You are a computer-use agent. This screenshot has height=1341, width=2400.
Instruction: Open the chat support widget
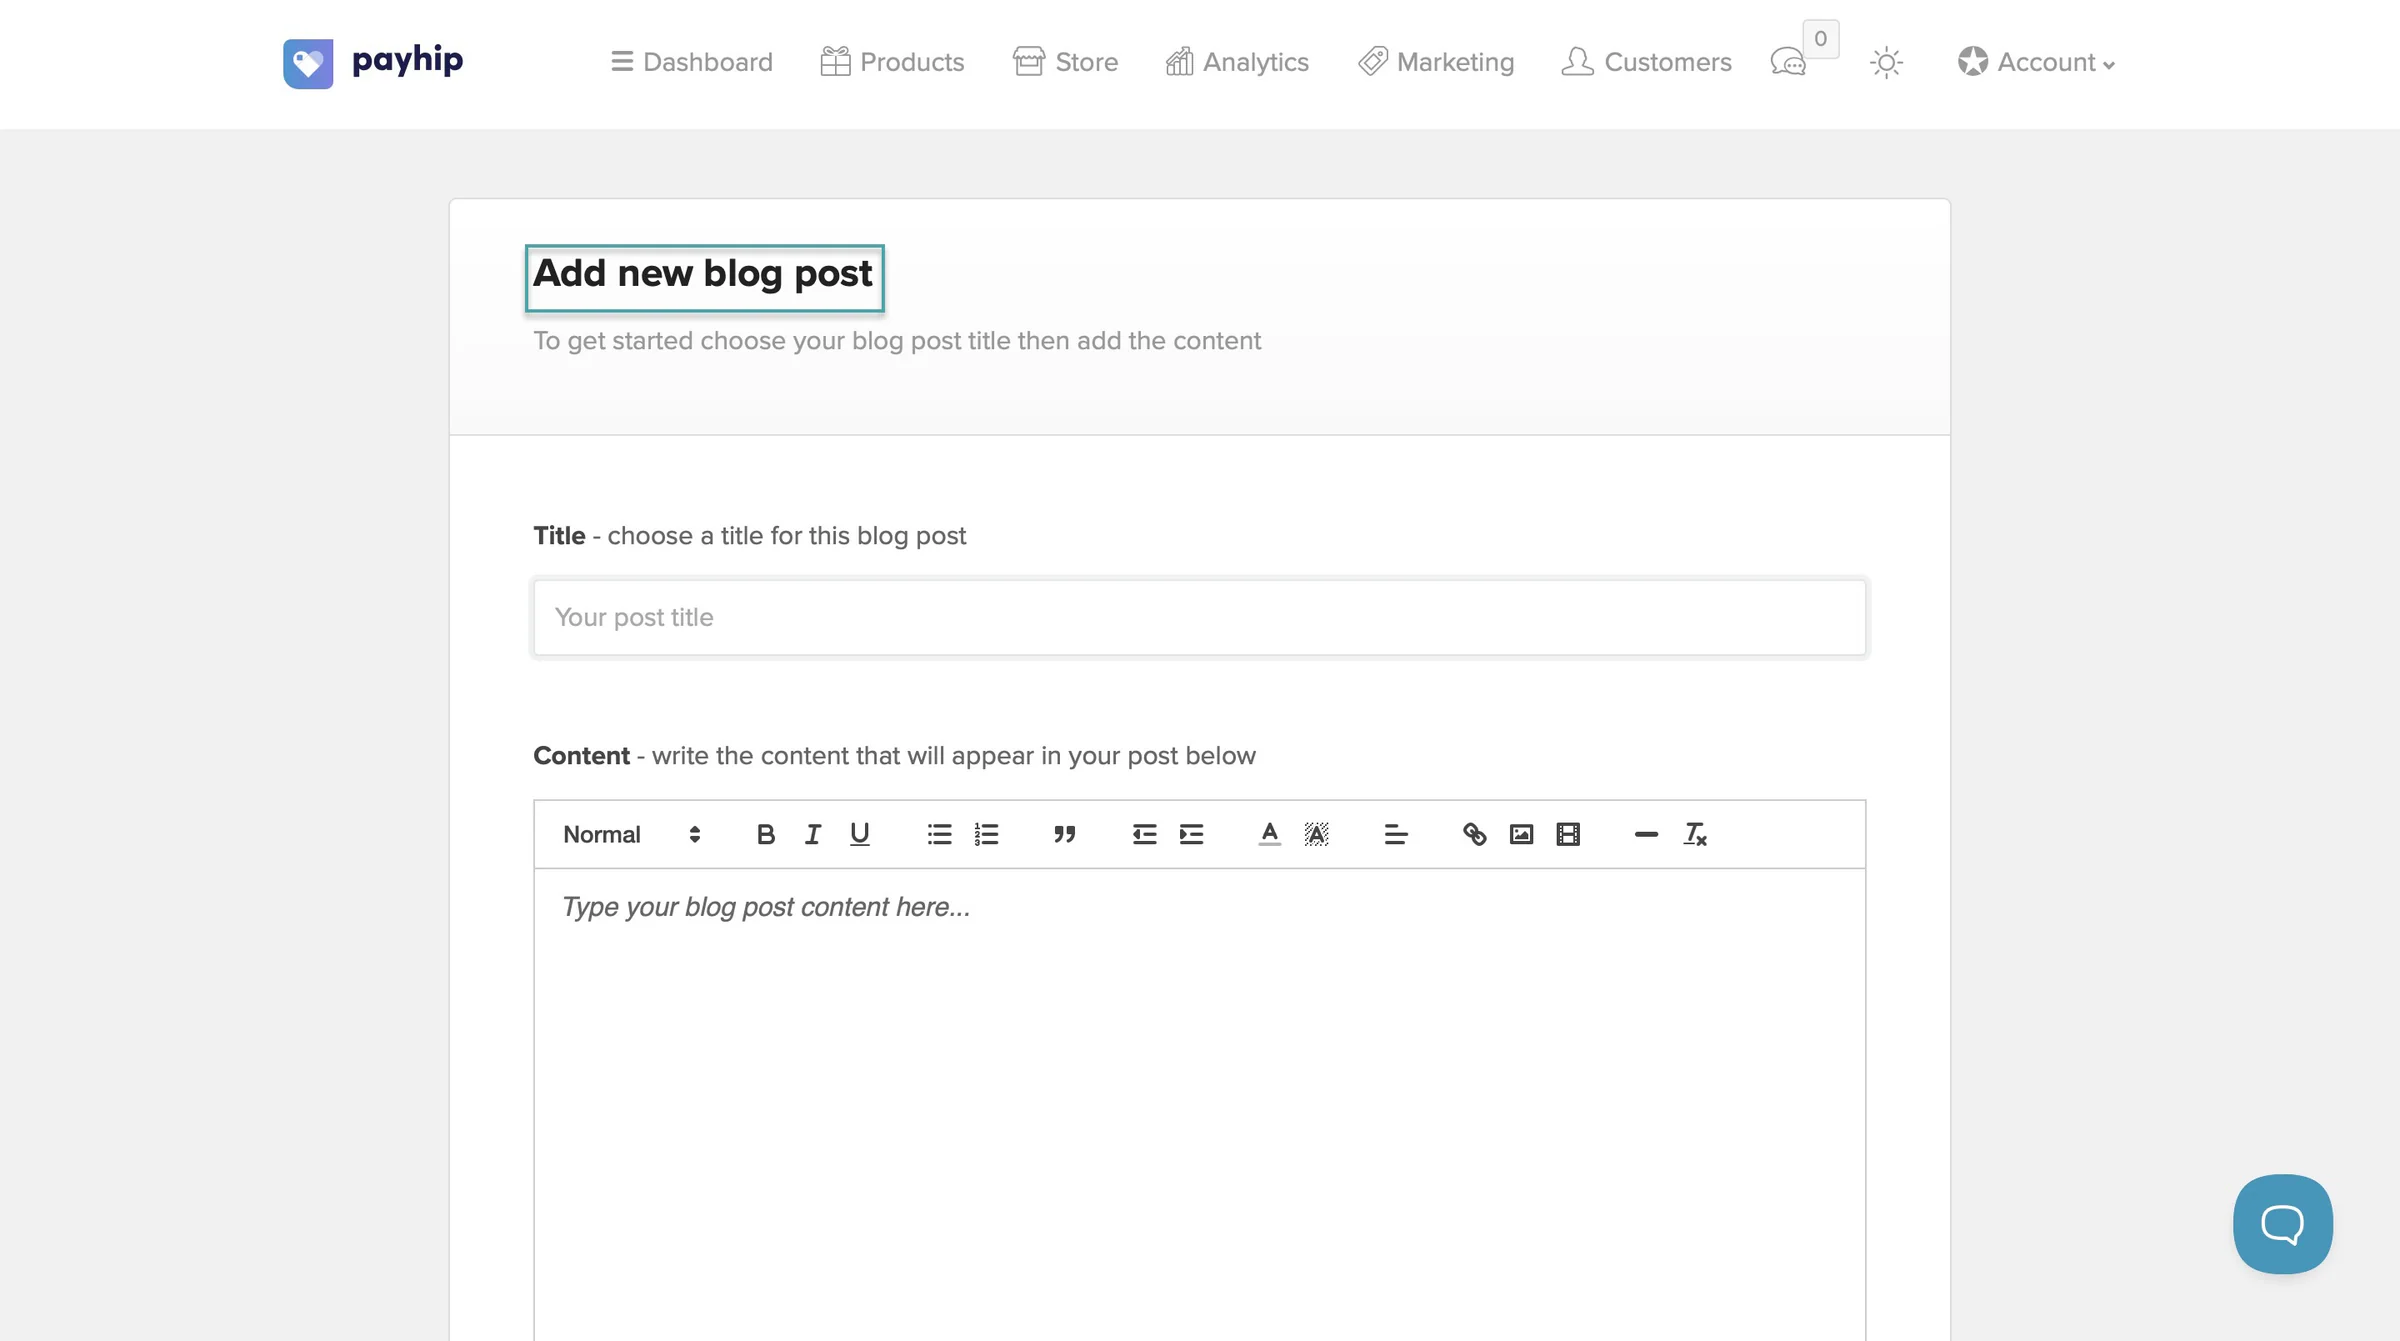coord(2282,1224)
